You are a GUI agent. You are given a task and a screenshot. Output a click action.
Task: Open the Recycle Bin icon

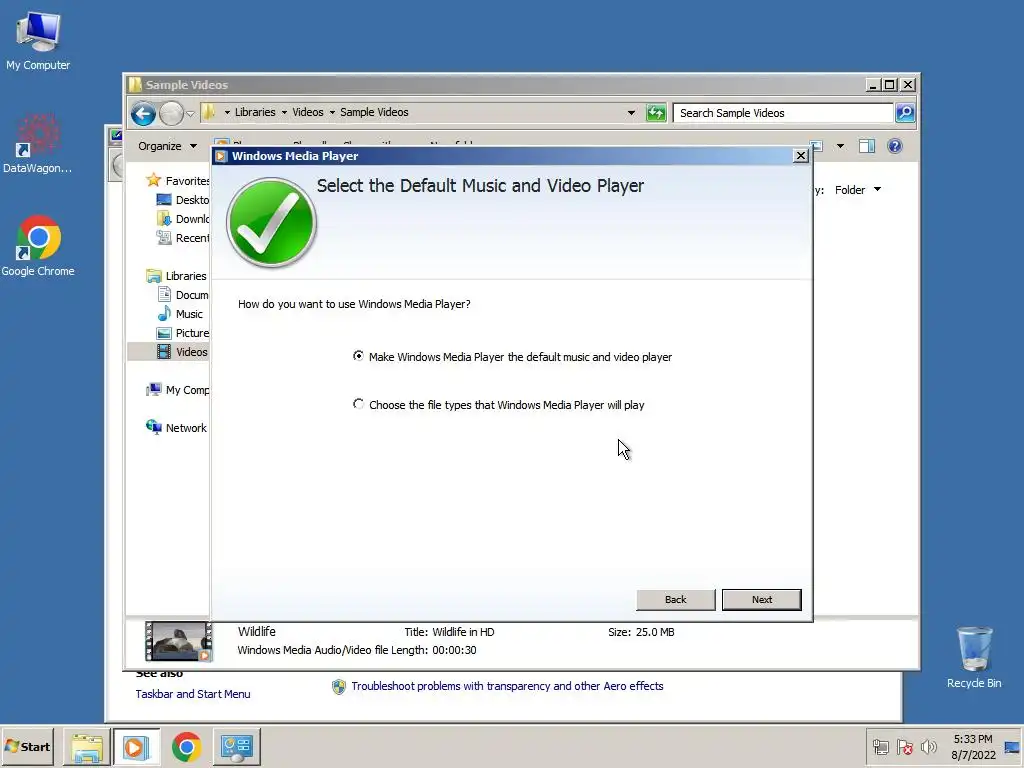click(974, 657)
